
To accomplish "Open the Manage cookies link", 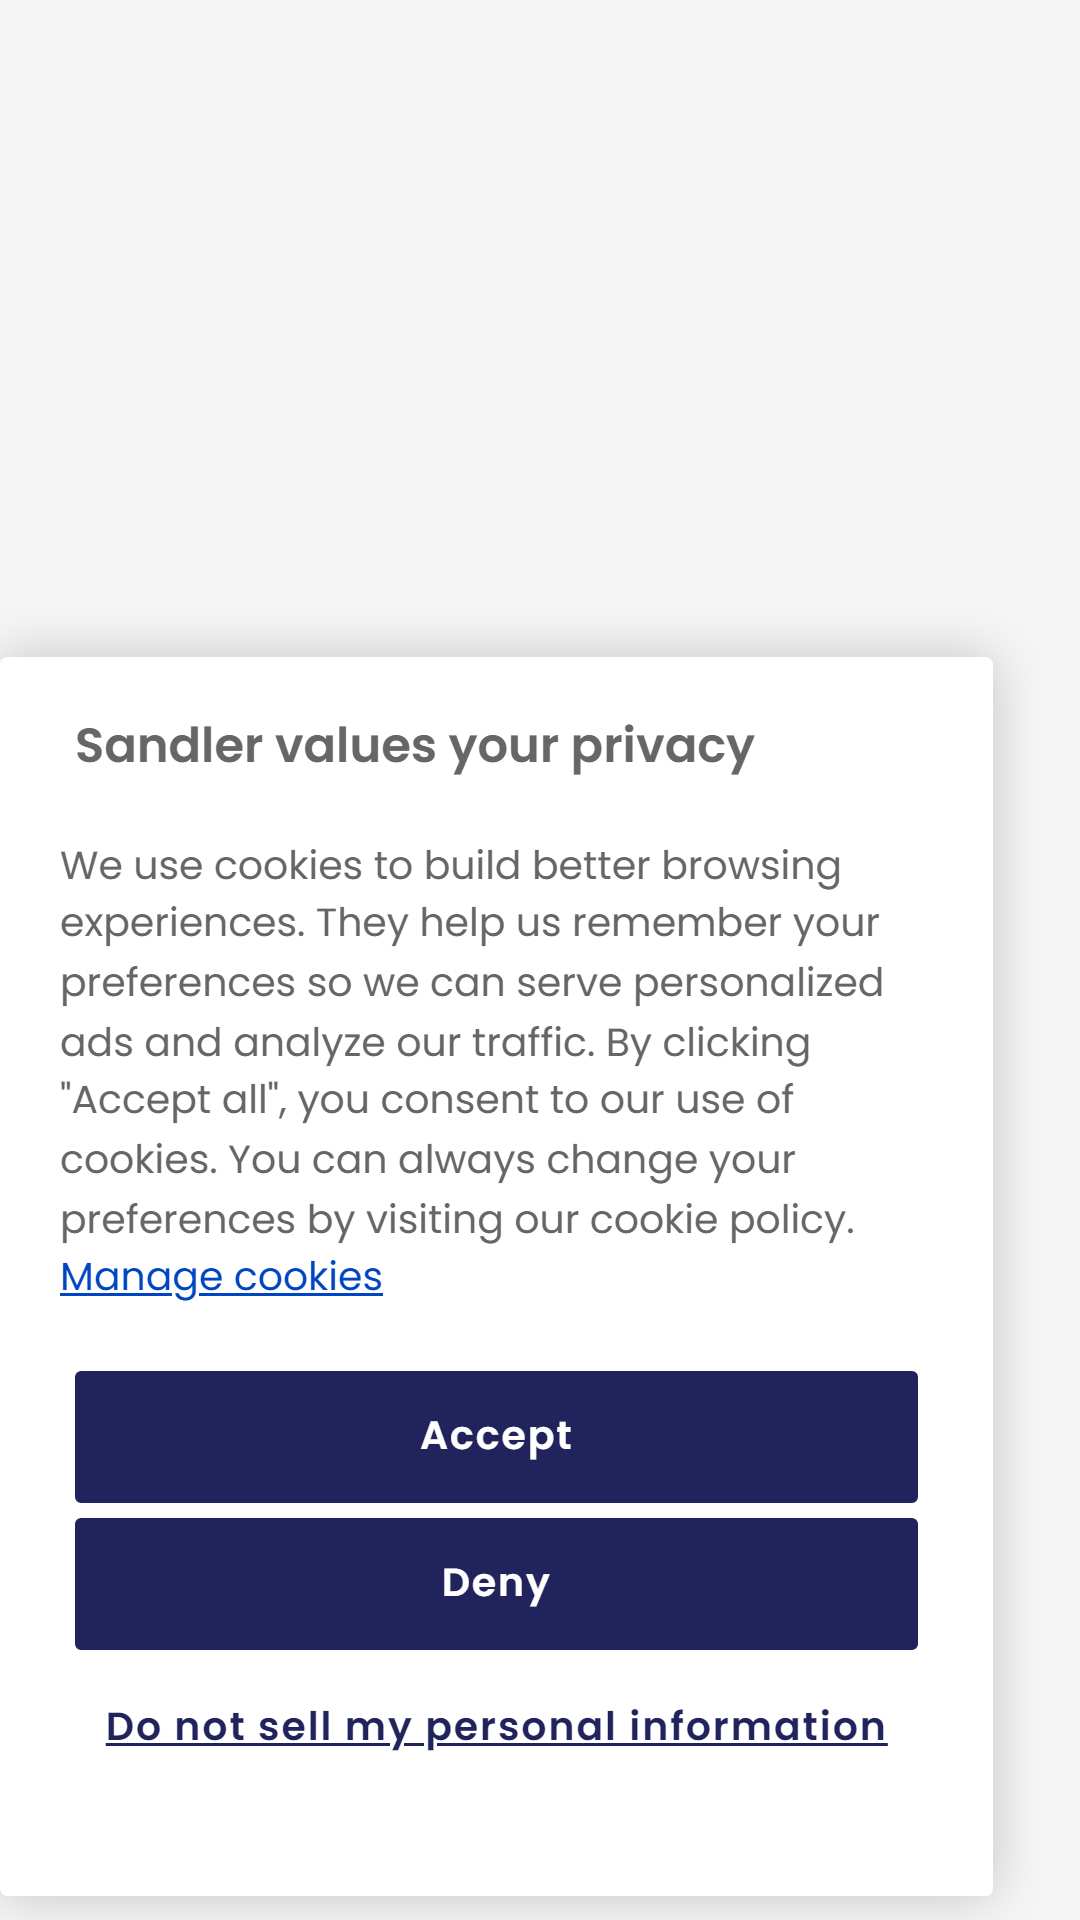I will coord(221,1277).
